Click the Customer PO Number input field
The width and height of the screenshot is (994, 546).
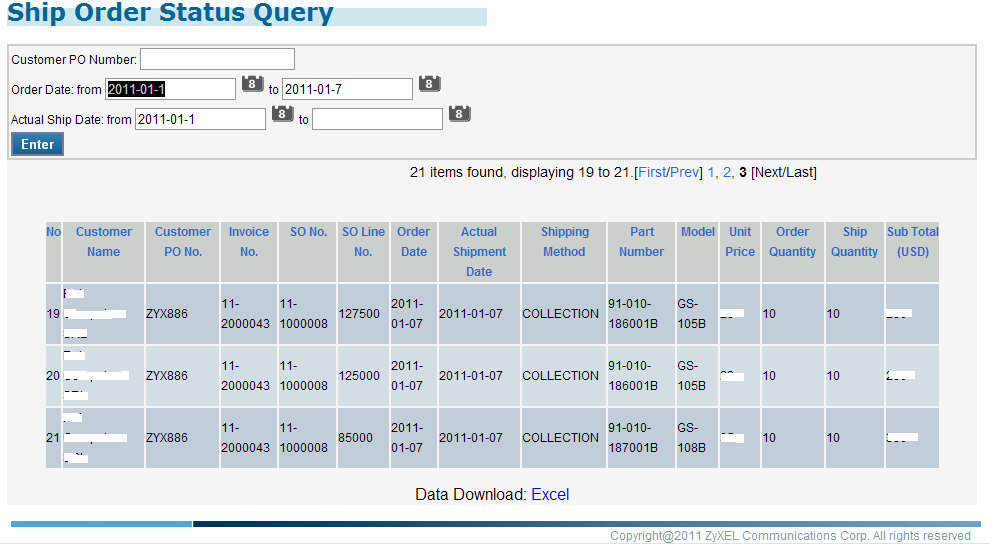click(217, 59)
